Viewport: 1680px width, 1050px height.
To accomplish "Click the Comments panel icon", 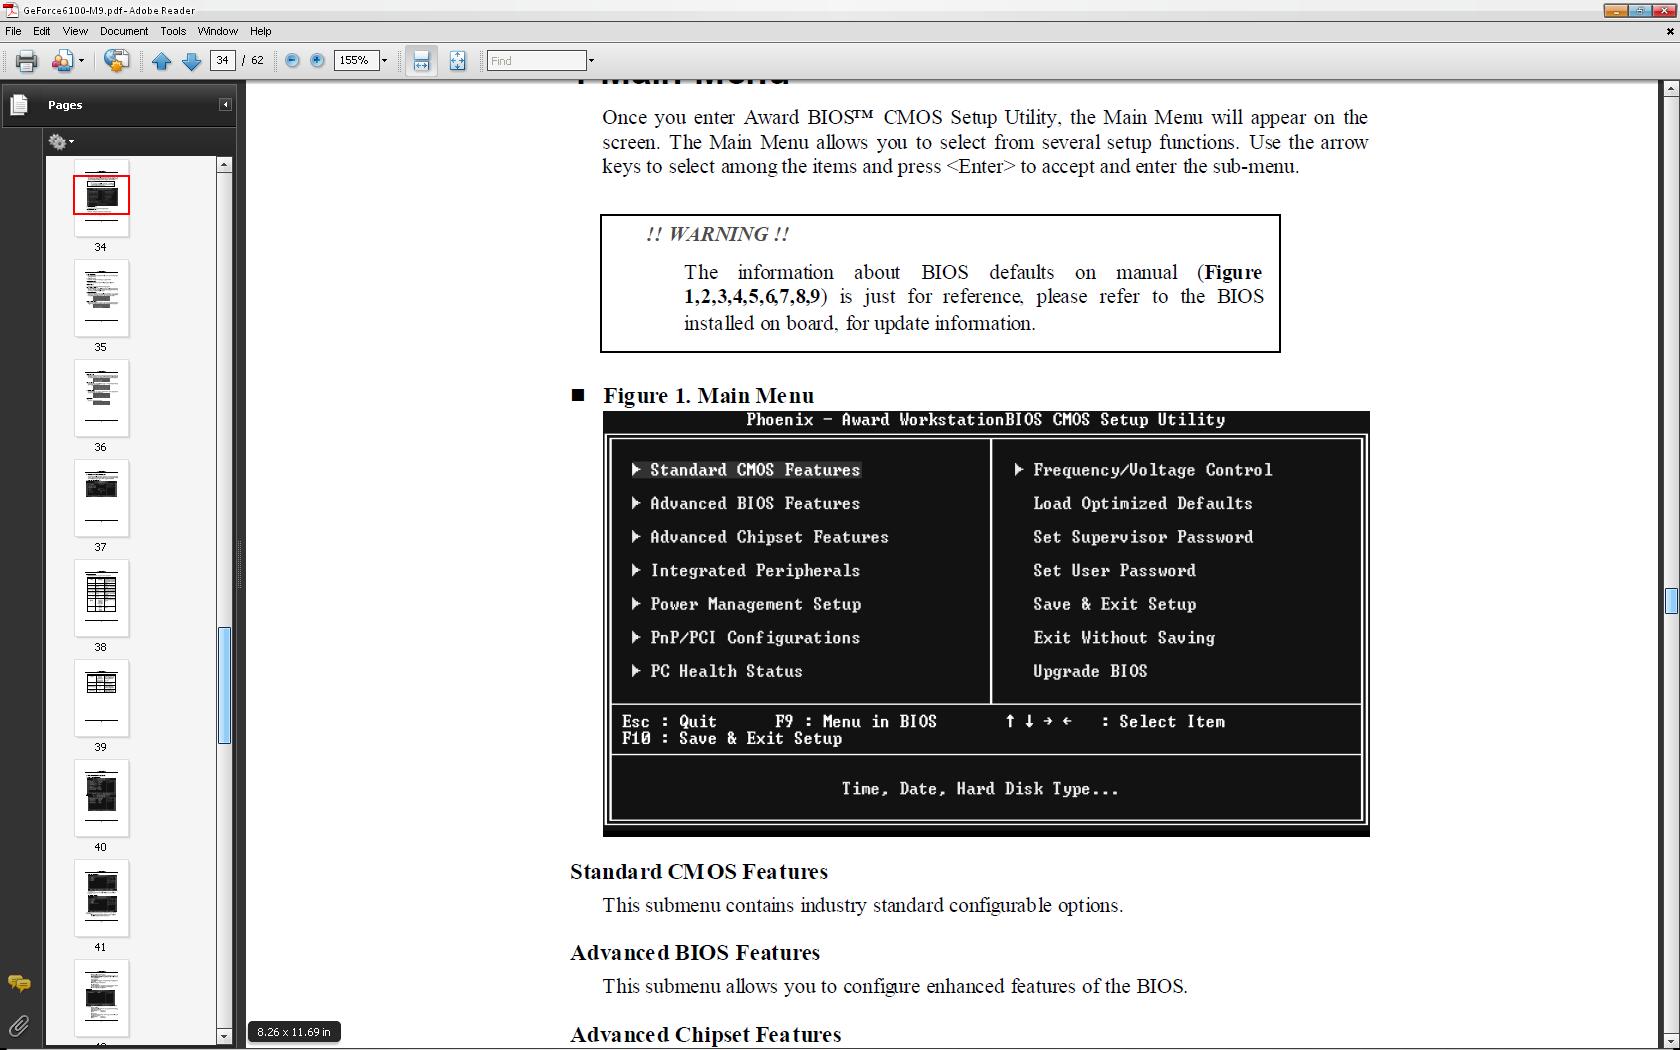I will [19, 984].
